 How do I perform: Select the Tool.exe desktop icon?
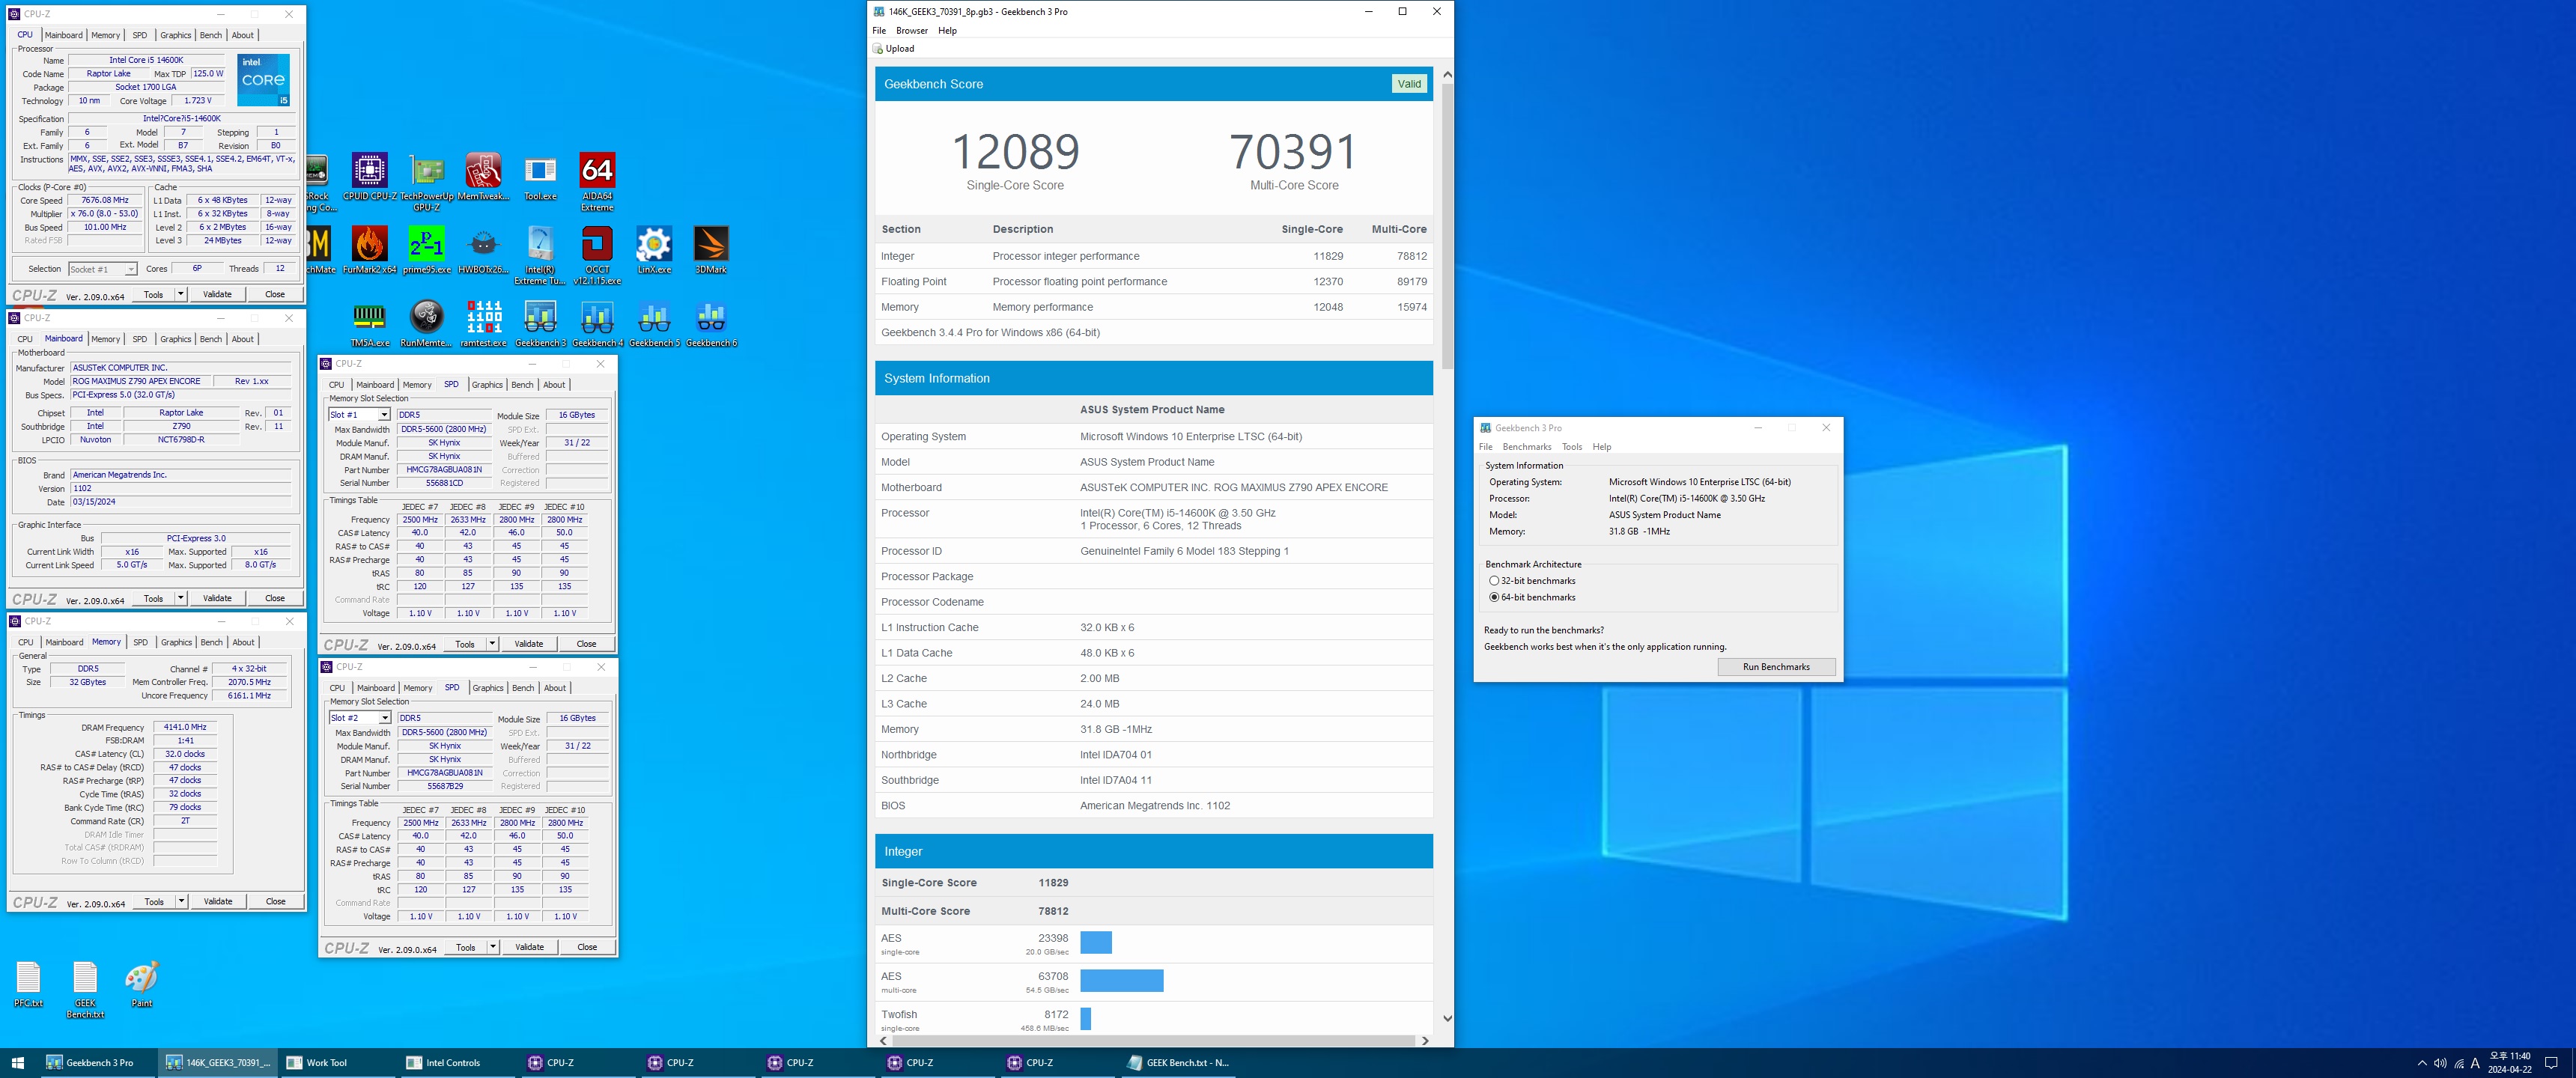coord(540,177)
